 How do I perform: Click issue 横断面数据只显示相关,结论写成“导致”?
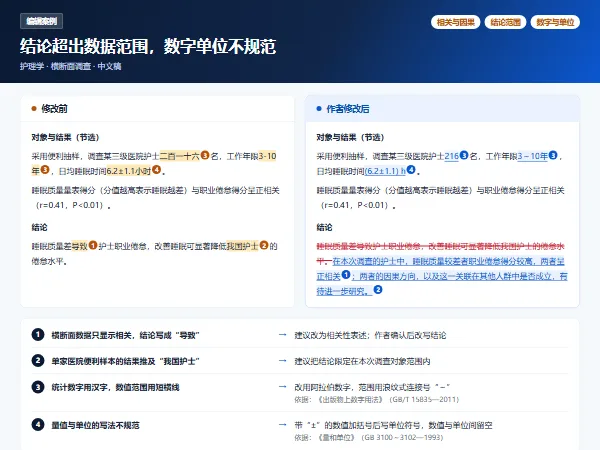(126, 335)
